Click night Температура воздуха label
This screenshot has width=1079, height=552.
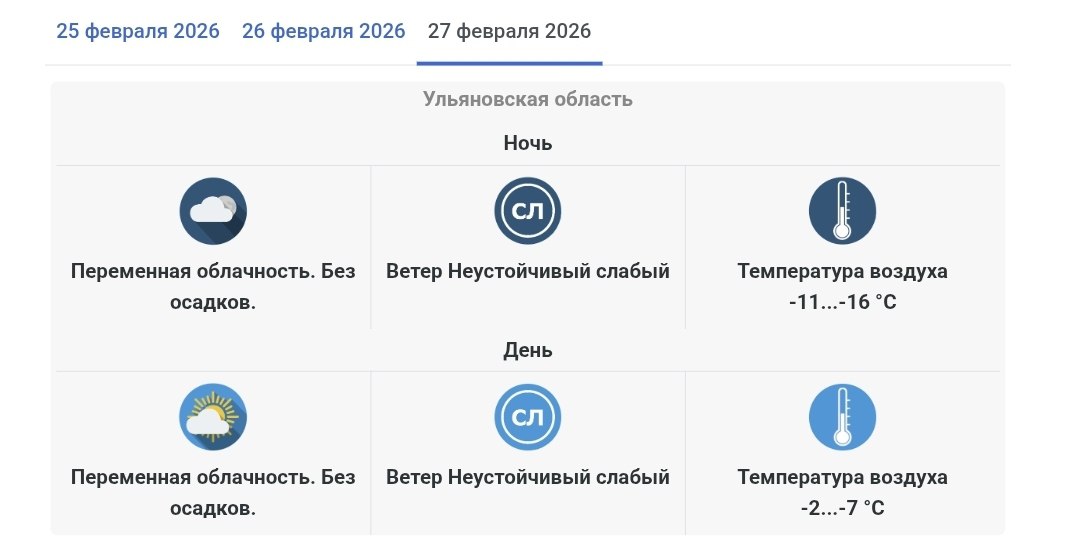842,271
